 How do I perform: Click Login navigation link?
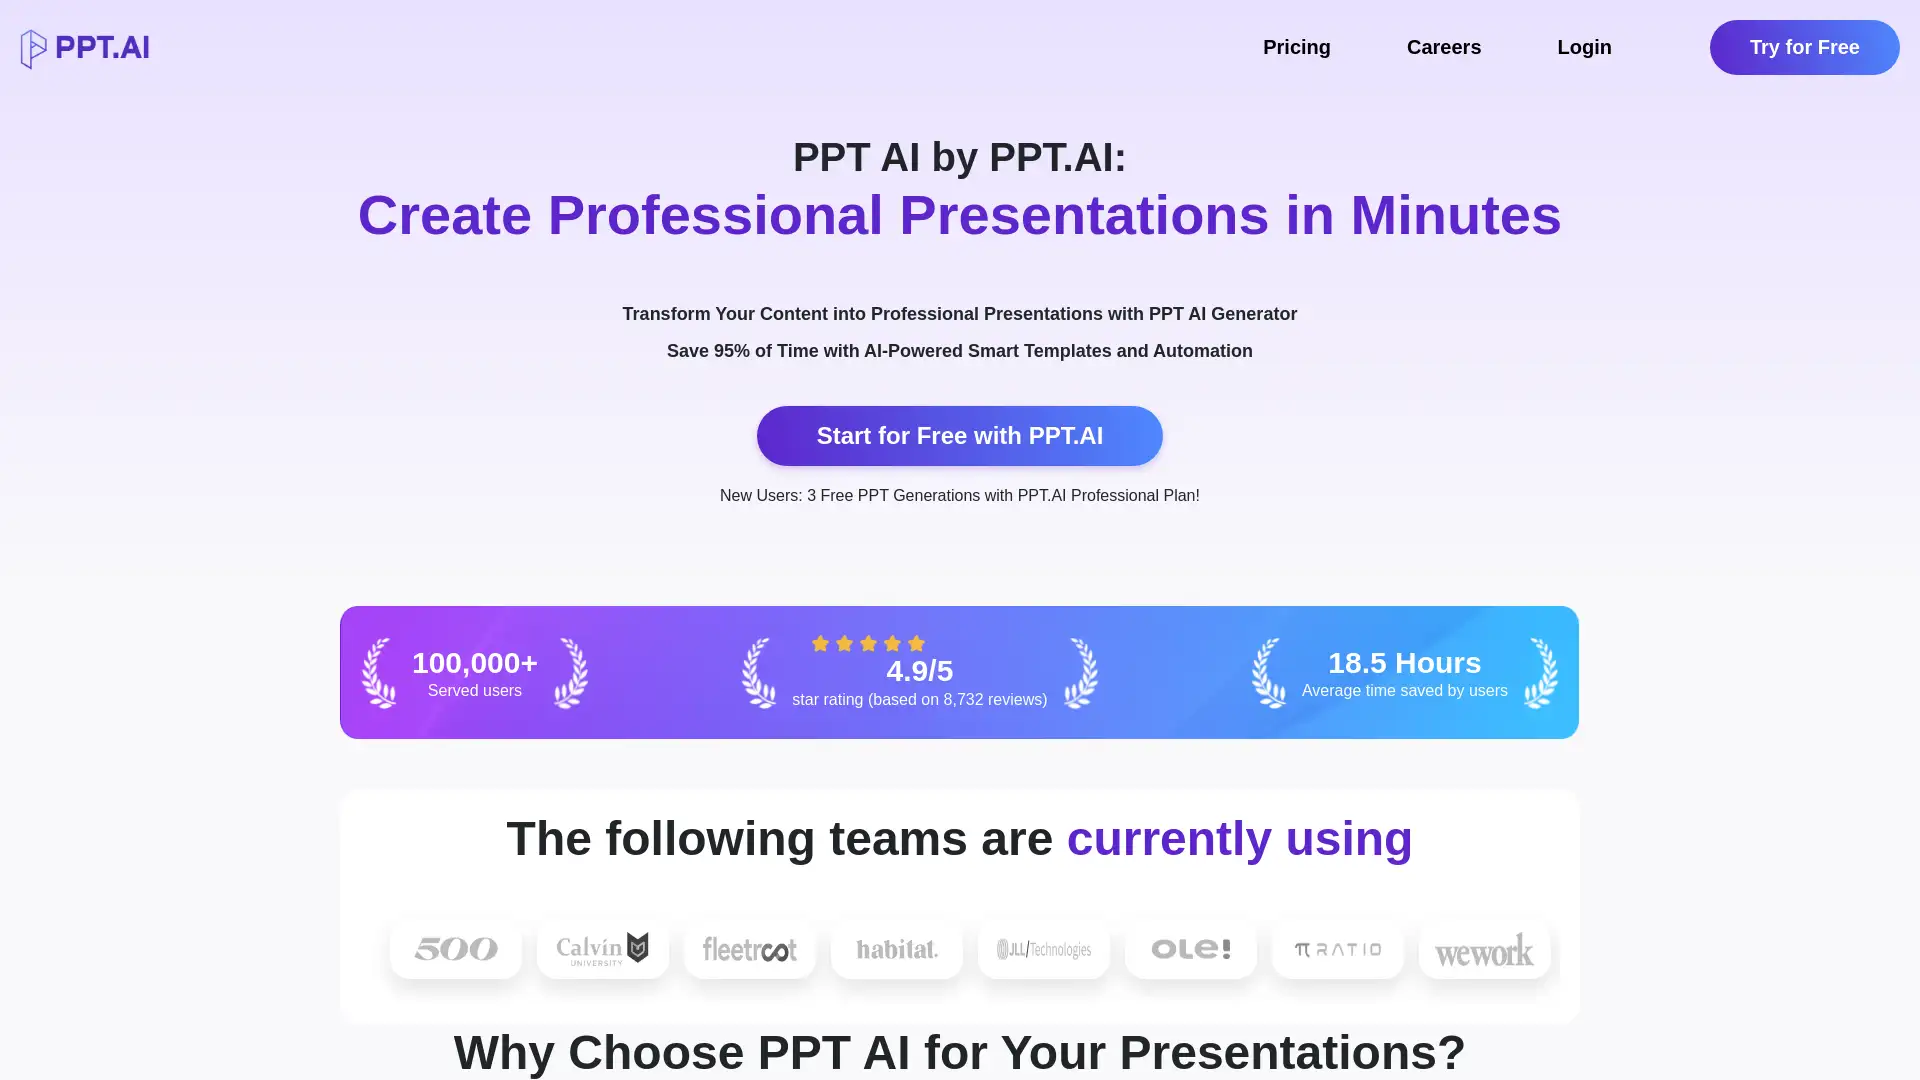coord(1584,47)
